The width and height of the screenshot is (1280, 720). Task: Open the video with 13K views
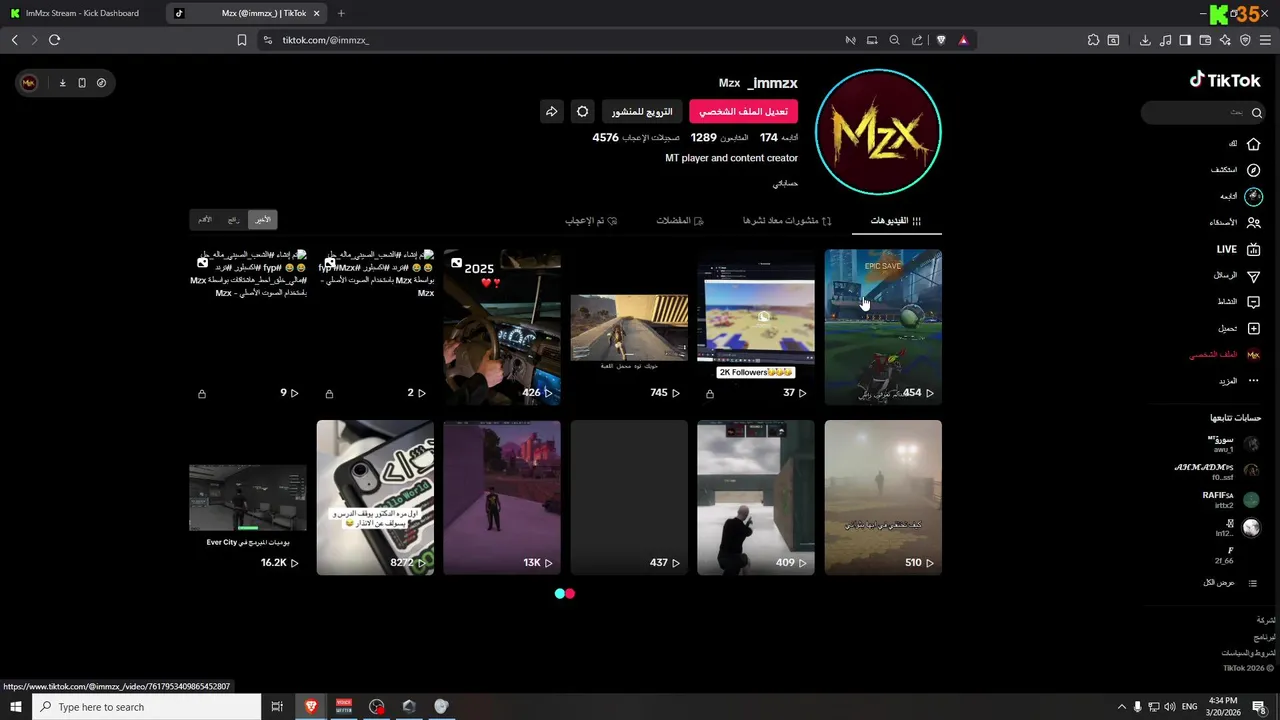point(502,498)
